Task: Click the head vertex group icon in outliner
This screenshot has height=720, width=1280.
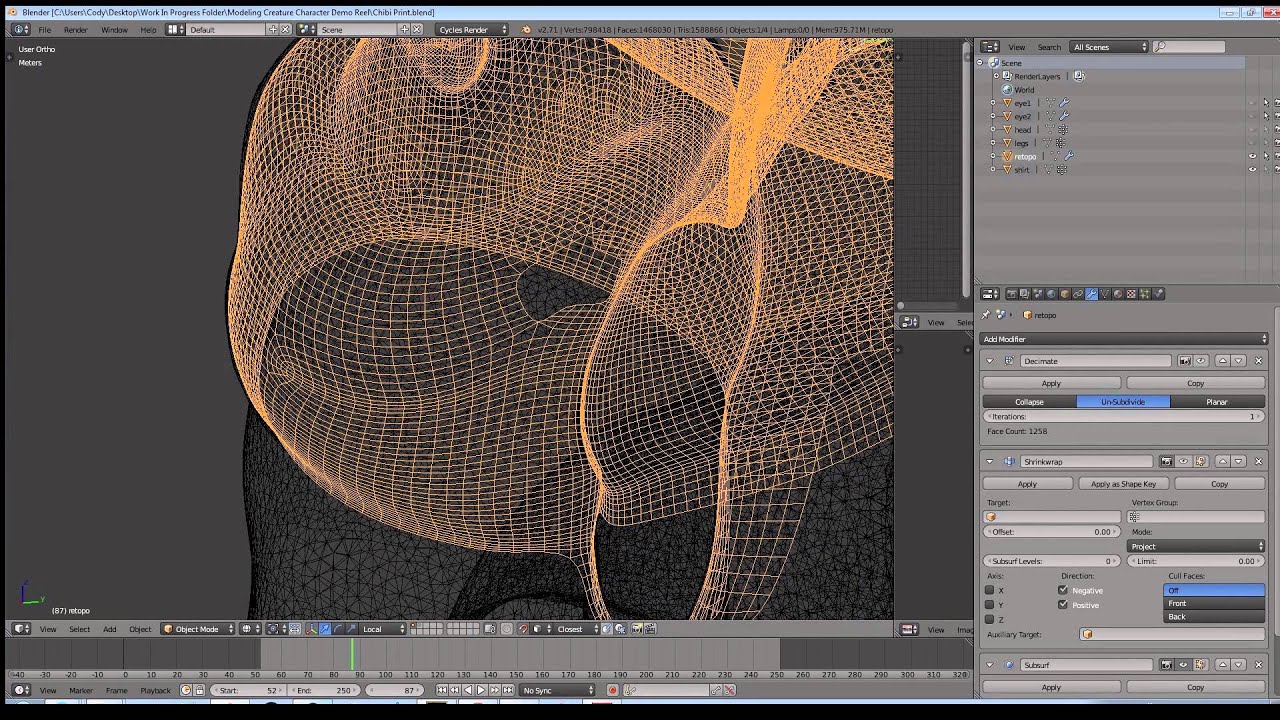Action: point(1063,129)
